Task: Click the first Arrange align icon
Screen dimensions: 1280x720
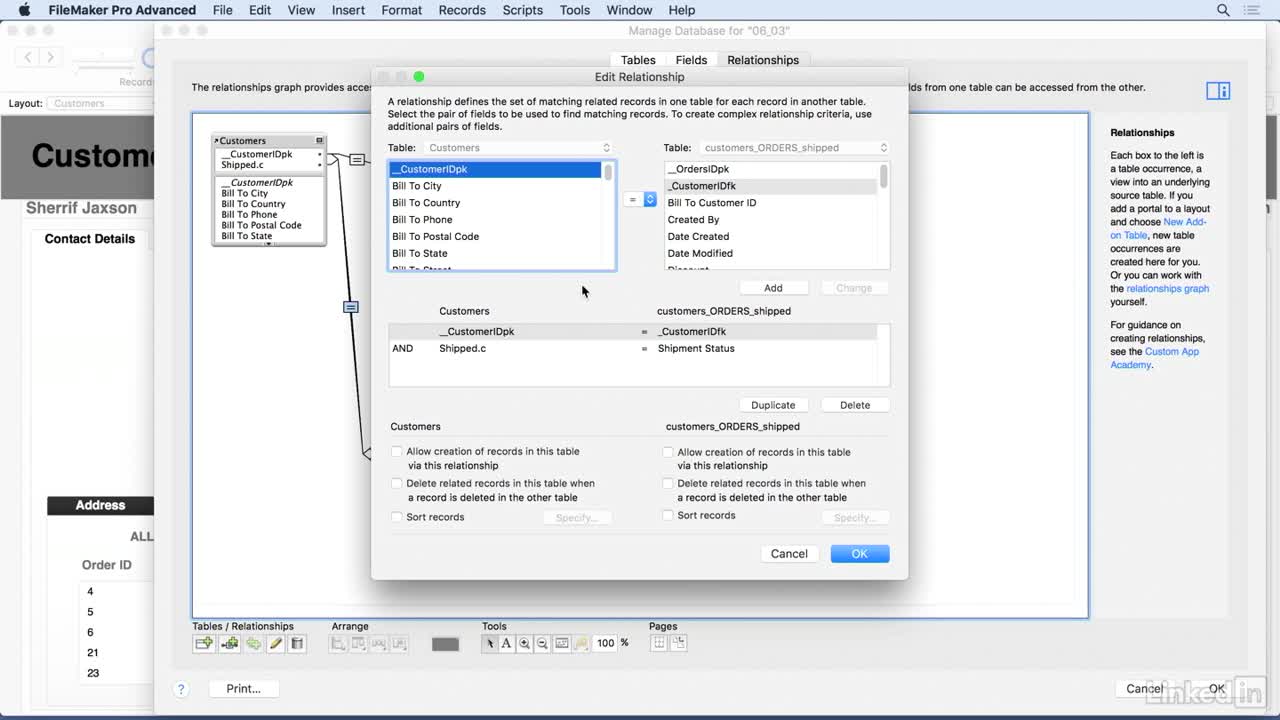Action: (339, 644)
